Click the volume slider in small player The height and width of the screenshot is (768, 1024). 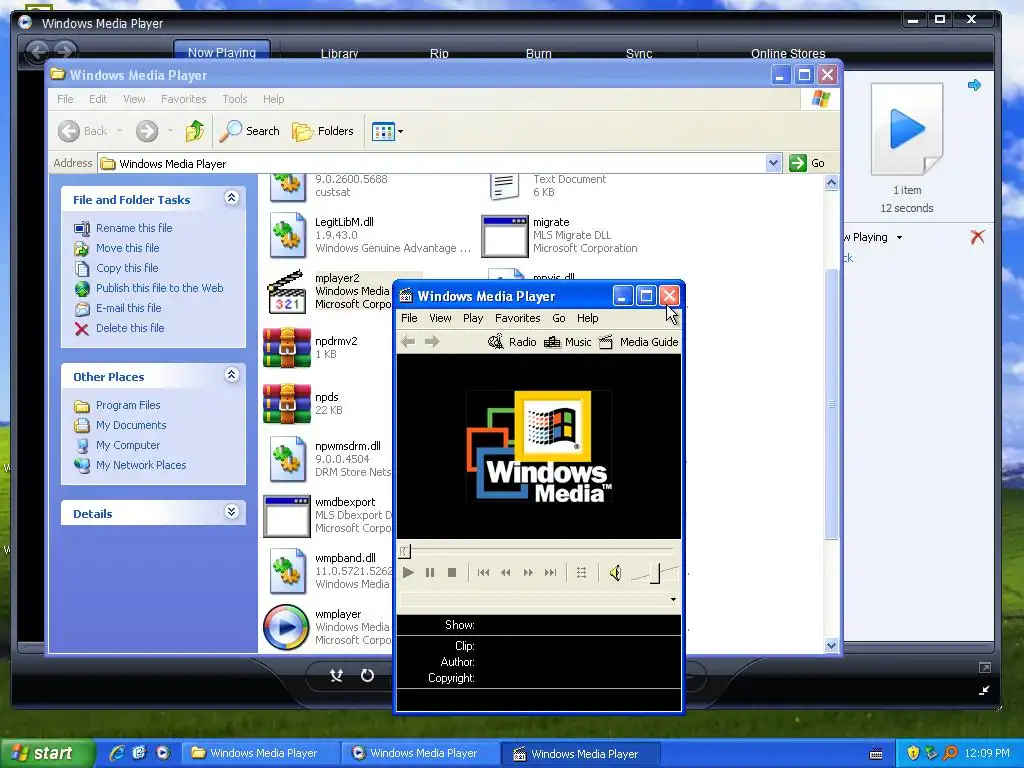coord(655,573)
